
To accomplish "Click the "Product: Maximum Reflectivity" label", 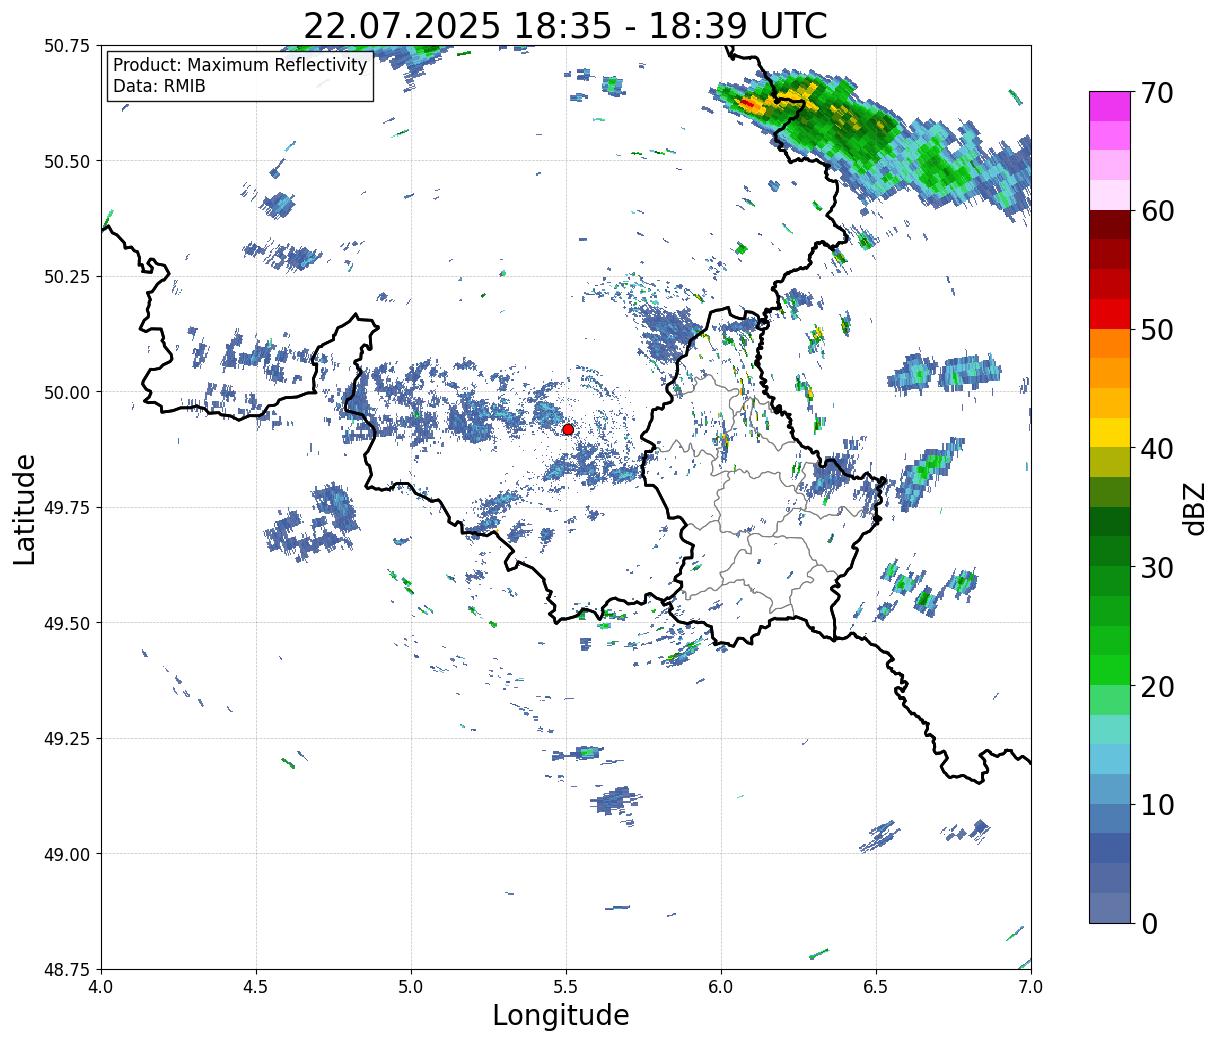I will click(240, 65).
